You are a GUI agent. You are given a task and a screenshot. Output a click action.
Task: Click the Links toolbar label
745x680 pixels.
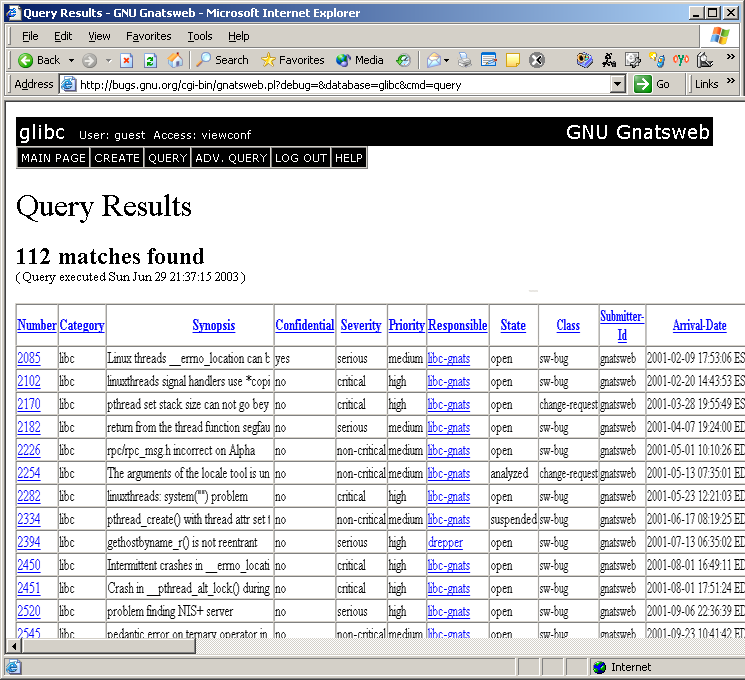[707, 85]
